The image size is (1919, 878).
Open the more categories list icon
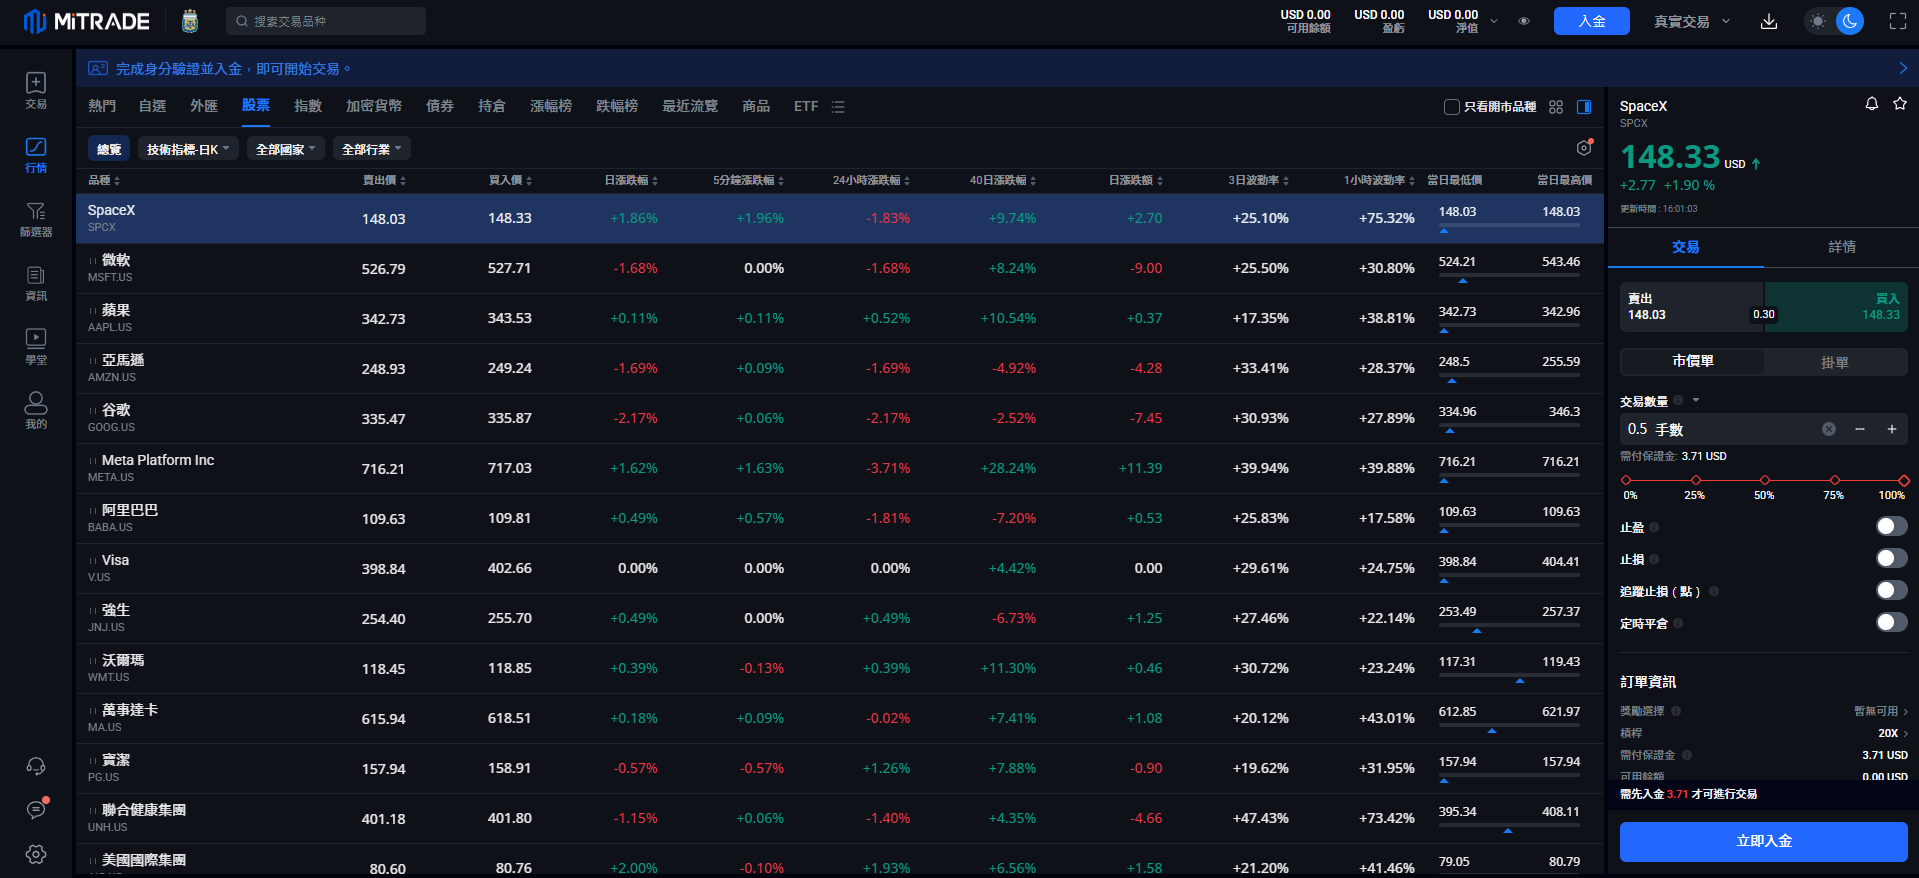pos(838,107)
